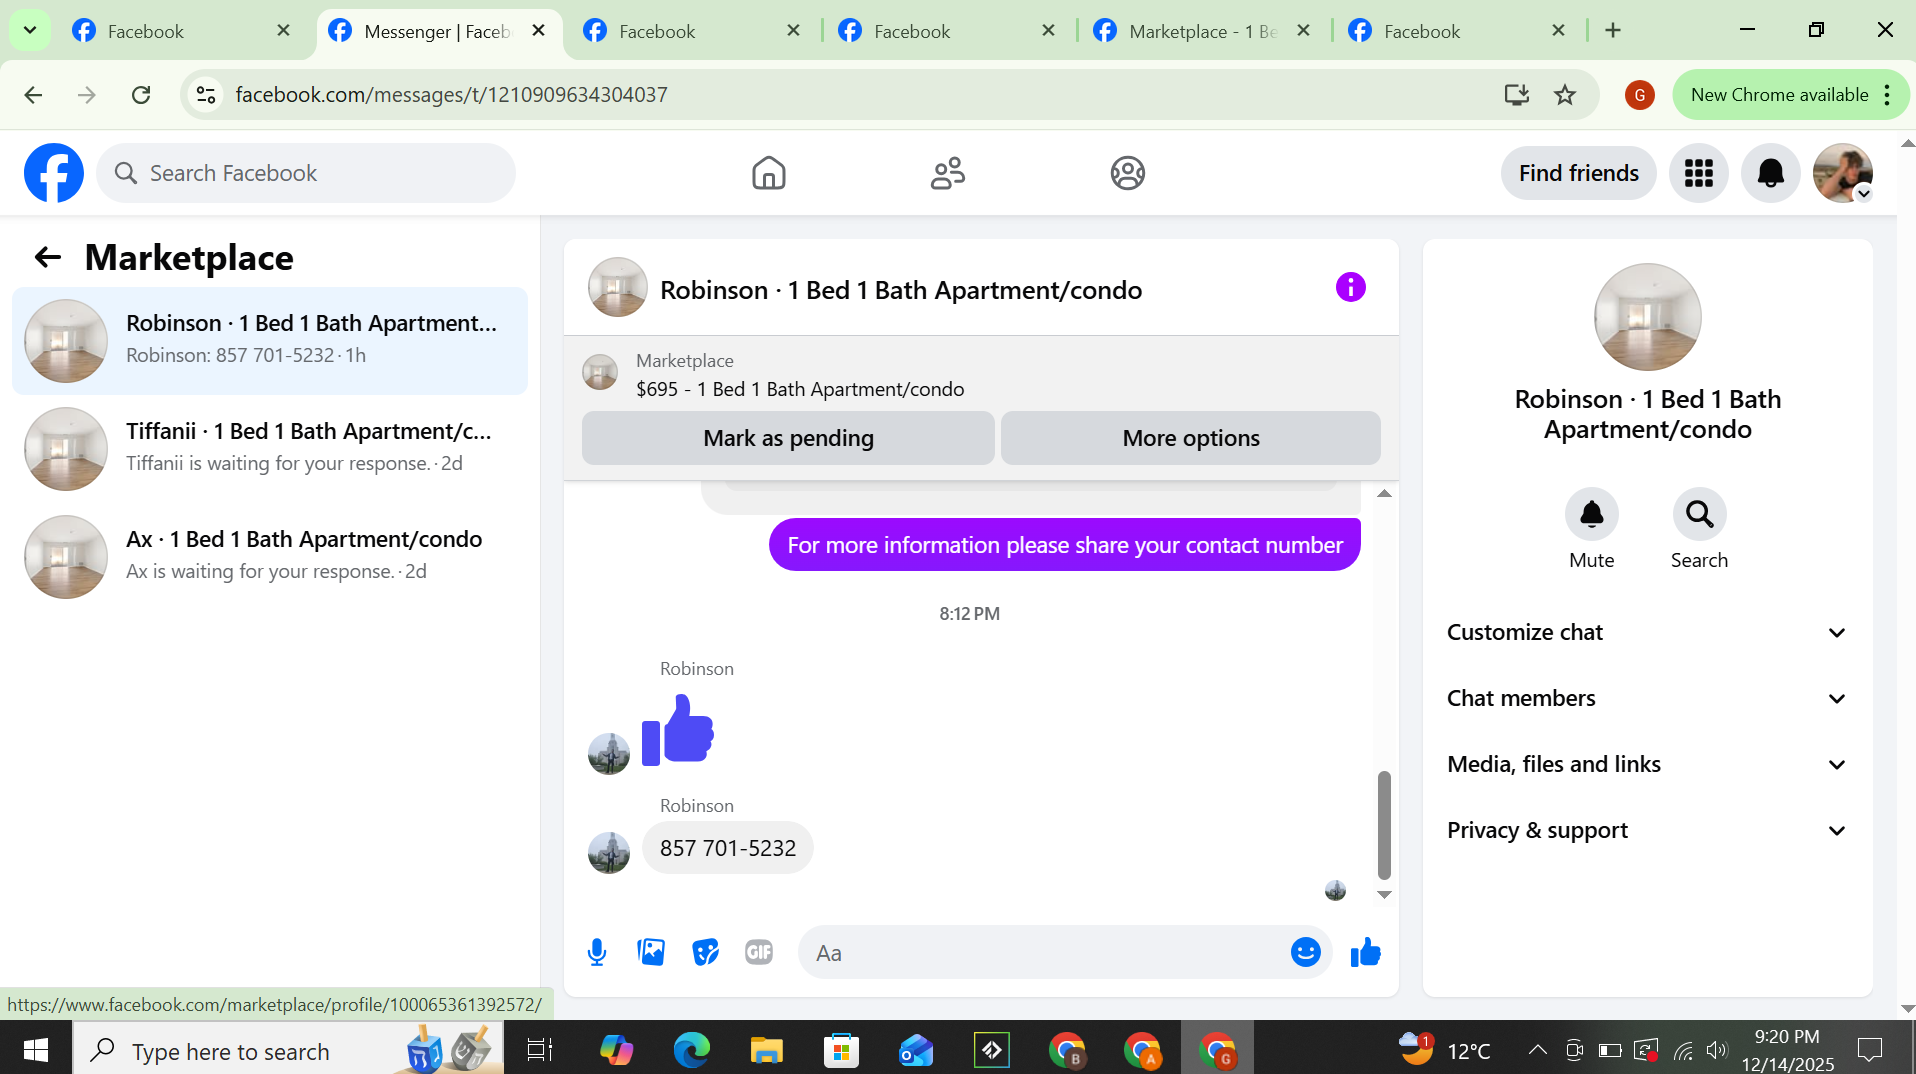
Task: Open Windows Start menu
Action: pyautogui.click(x=36, y=1050)
